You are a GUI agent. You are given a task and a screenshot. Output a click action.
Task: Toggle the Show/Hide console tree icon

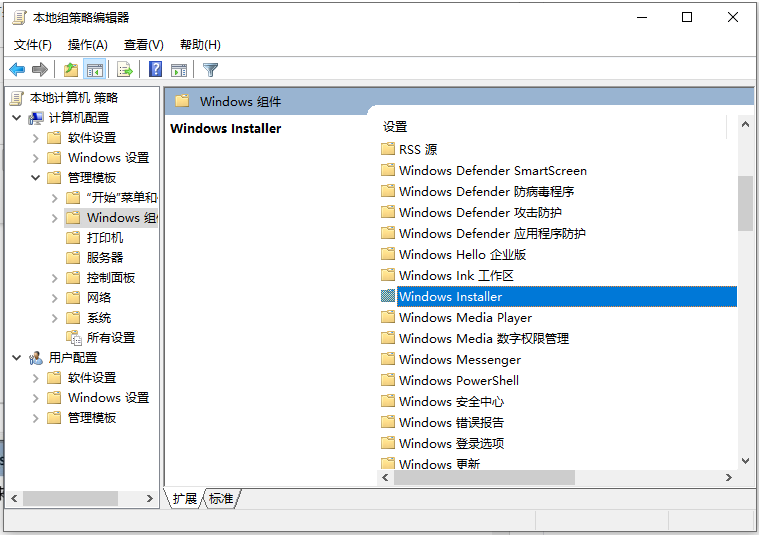pos(95,70)
